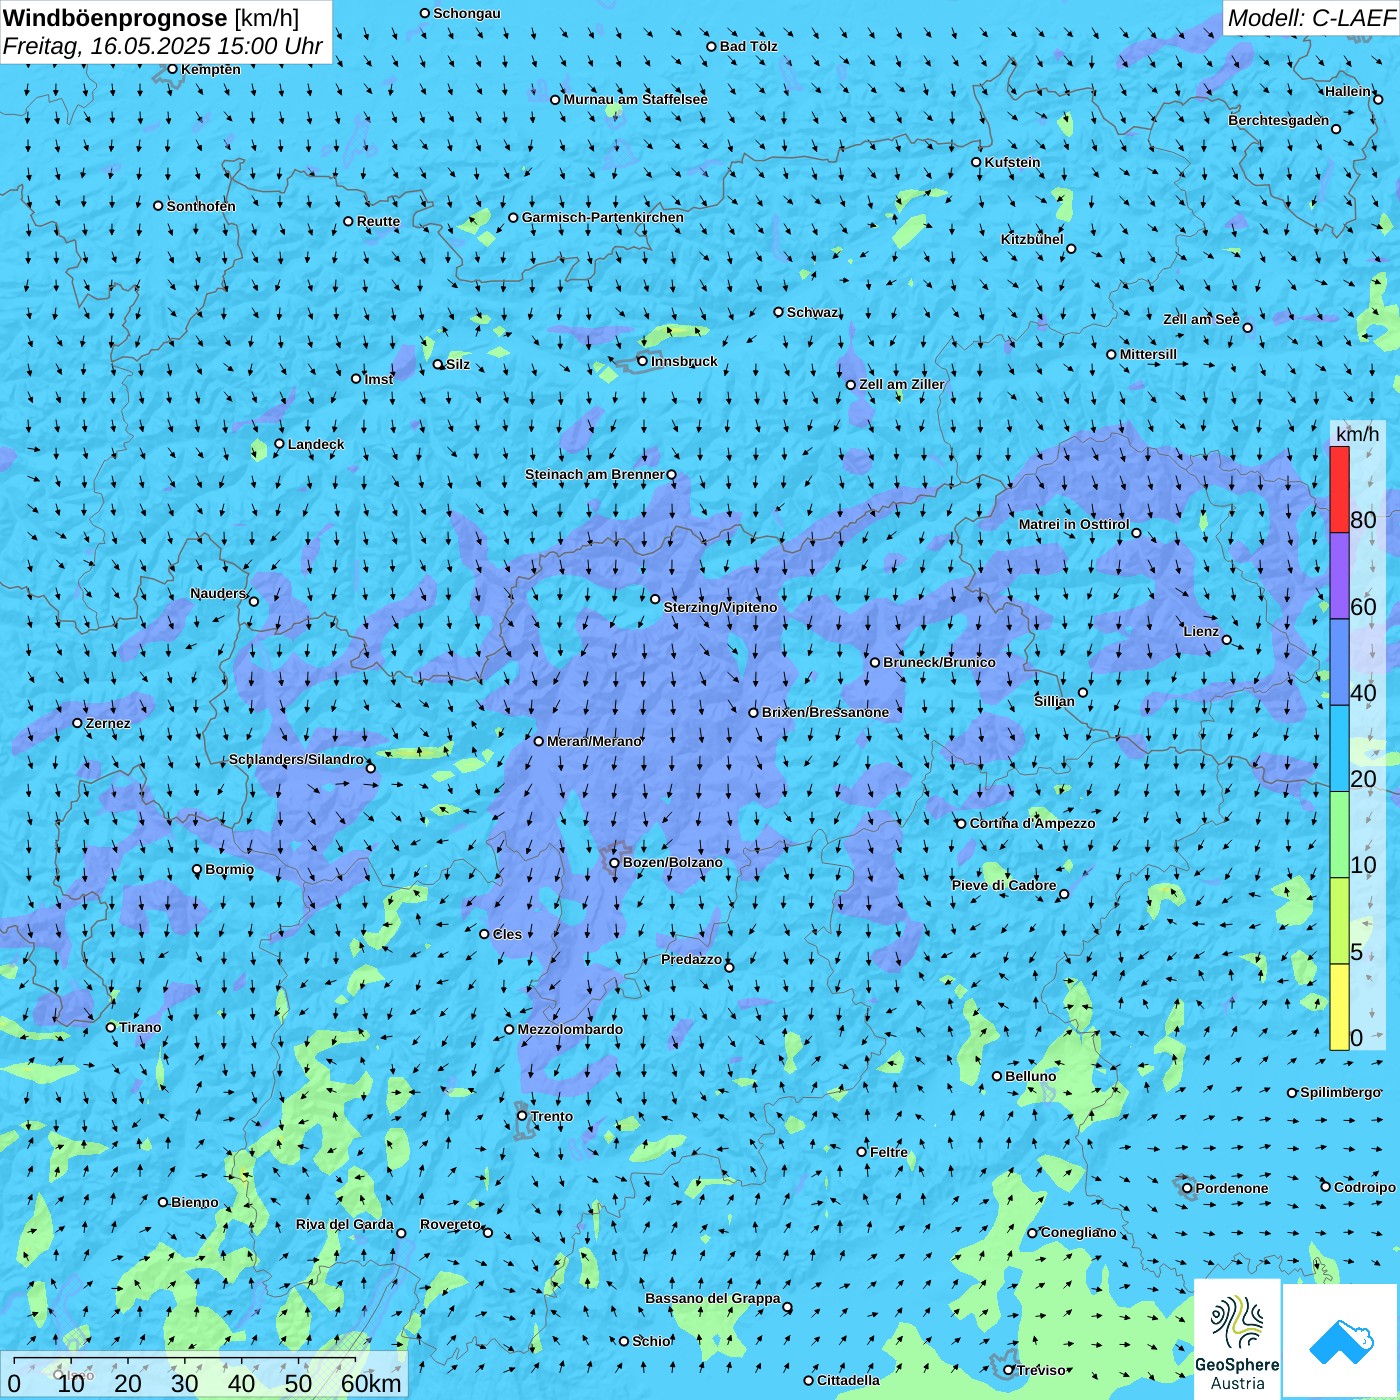This screenshot has width=1400, height=1400.
Task: Click the Berchtesgaden label
Action: point(1279,120)
